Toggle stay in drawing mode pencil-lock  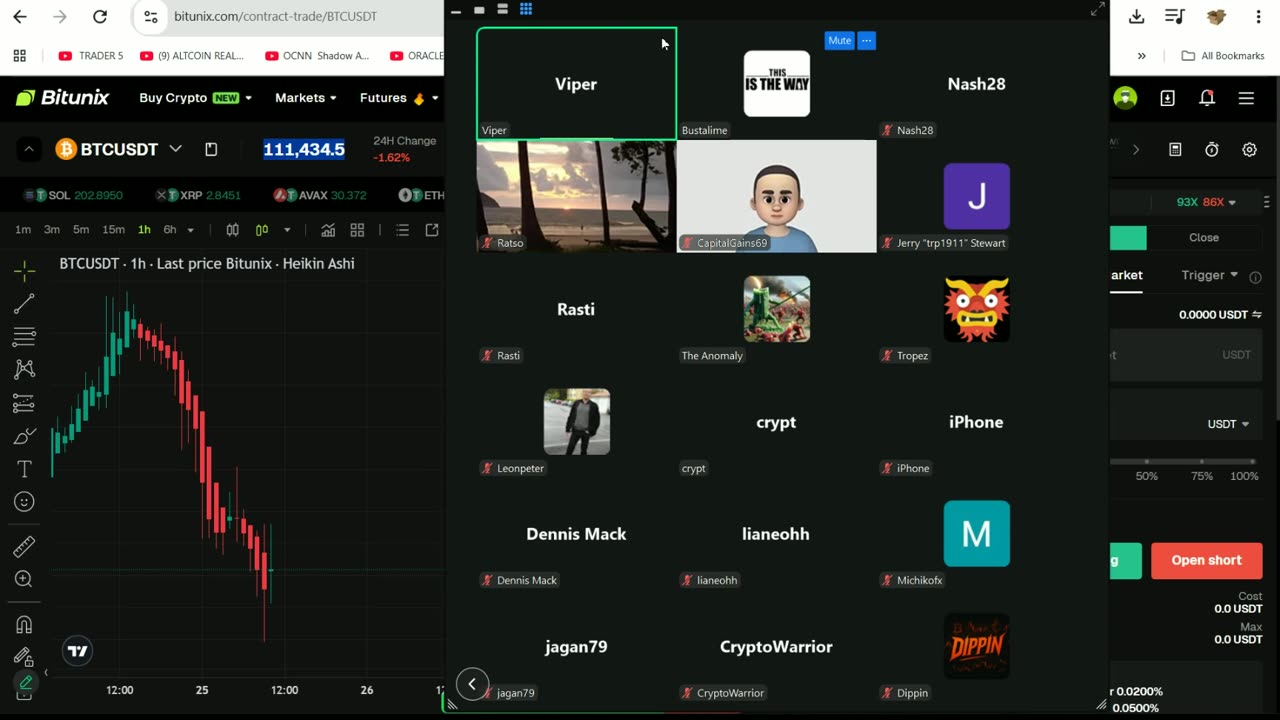click(25, 656)
